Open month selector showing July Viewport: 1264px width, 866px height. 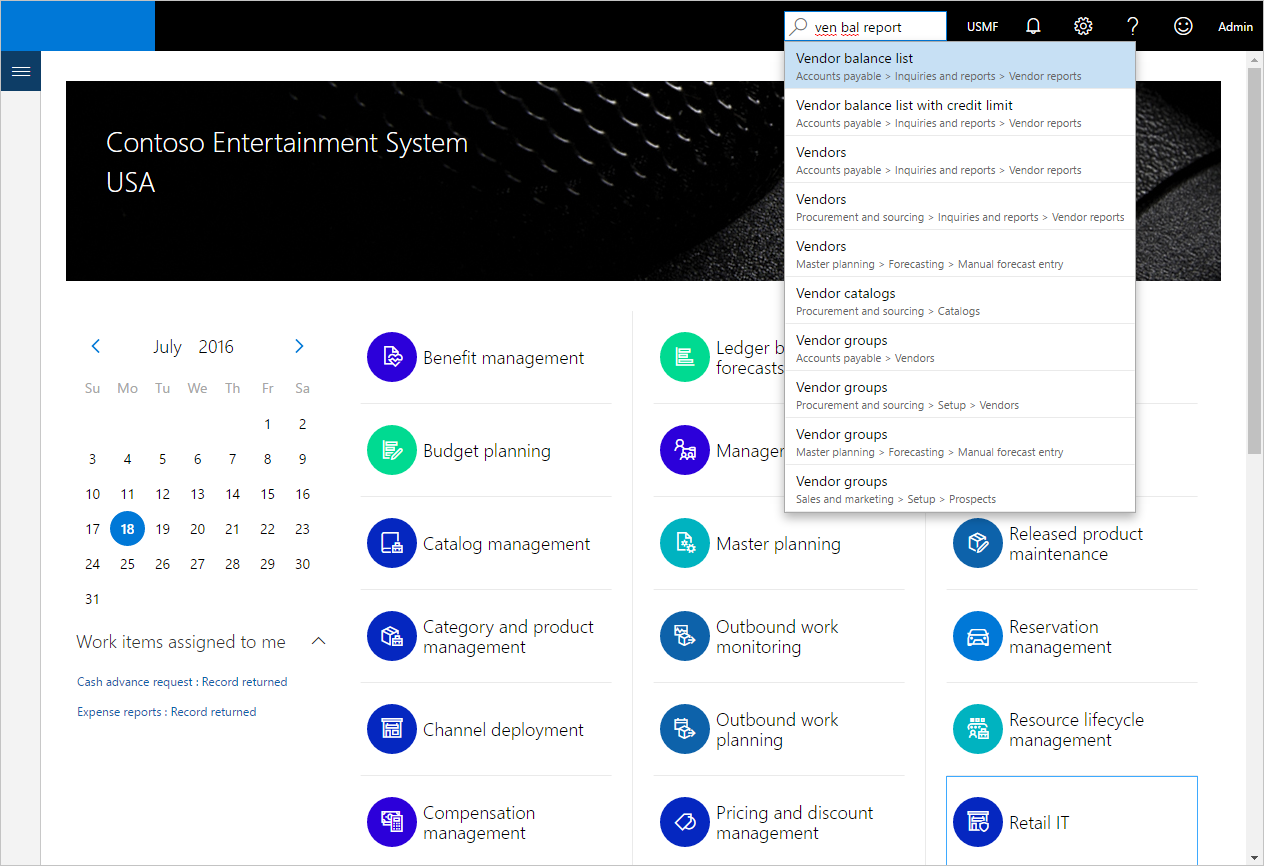coord(167,347)
